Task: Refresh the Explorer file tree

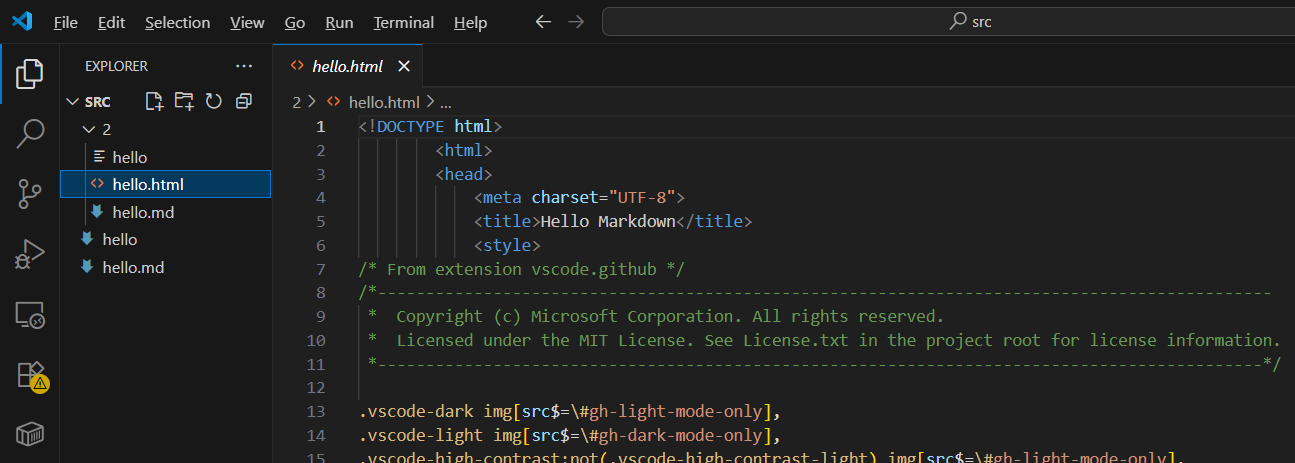Action: pyautogui.click(x=213, y=101)
